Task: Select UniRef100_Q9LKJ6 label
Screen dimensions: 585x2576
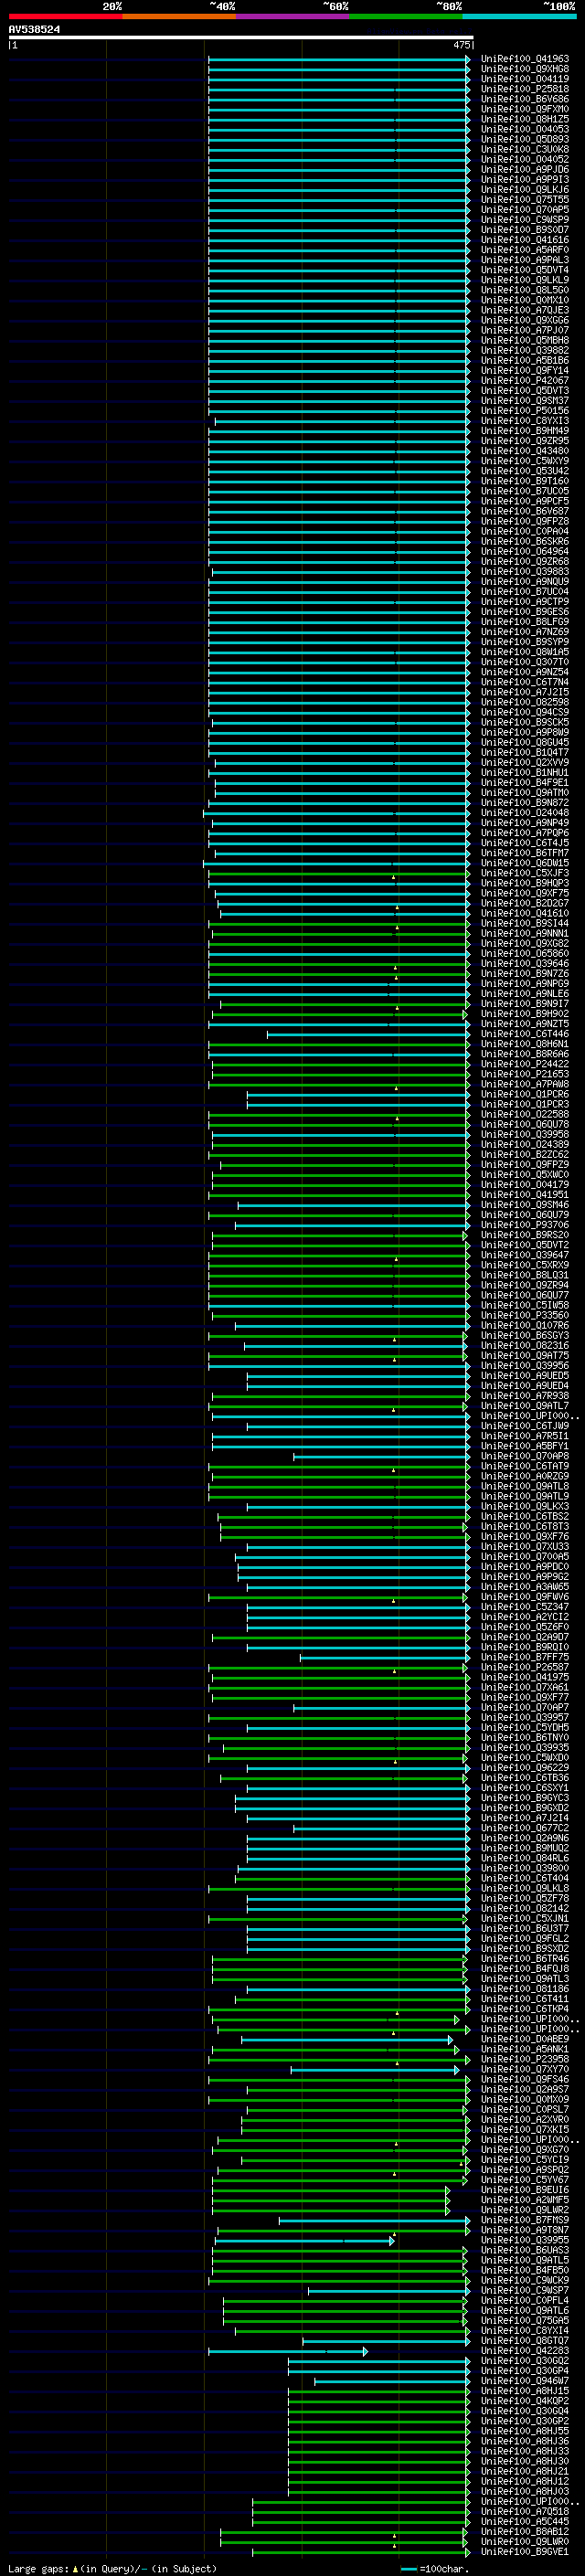Action: pyautogui.click(x=524, y=190)
